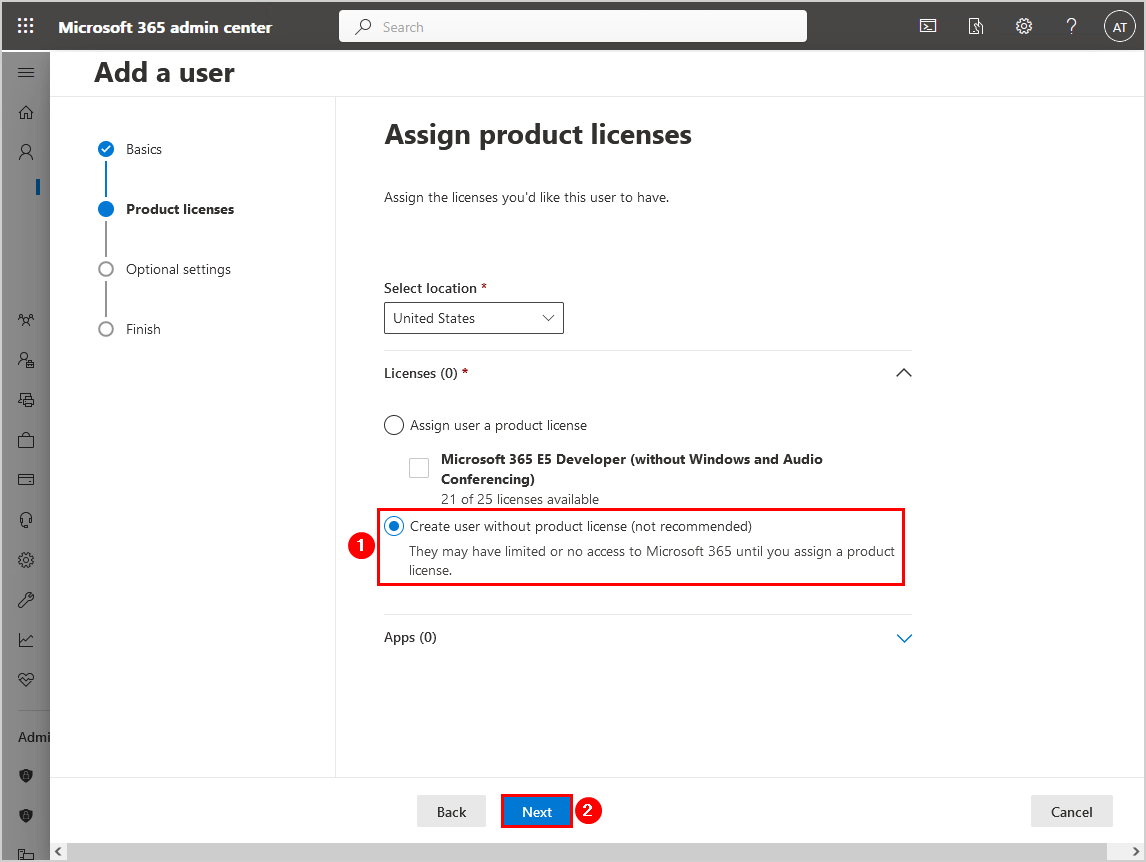Click the top Search box
1146x862 pixels.
coord(572,27)
